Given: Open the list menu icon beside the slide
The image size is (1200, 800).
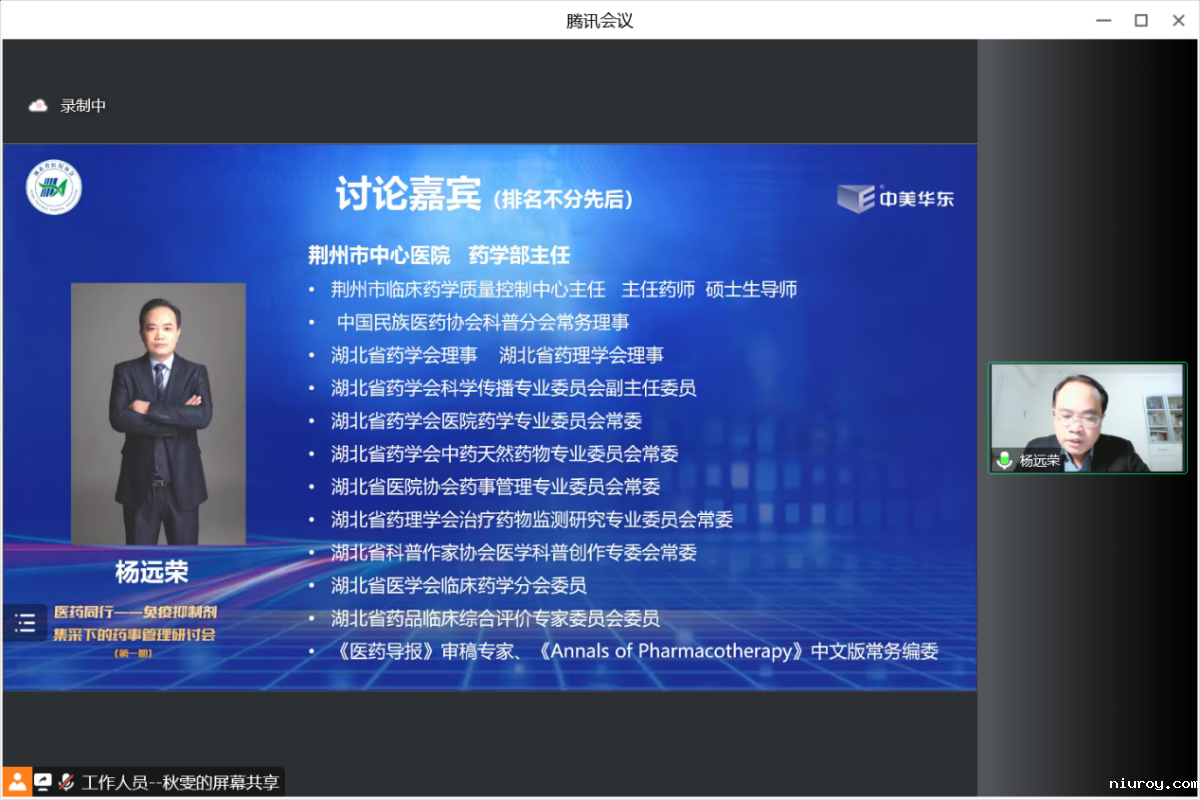Looking at the screenshot, I should click(x=25, y=624).
